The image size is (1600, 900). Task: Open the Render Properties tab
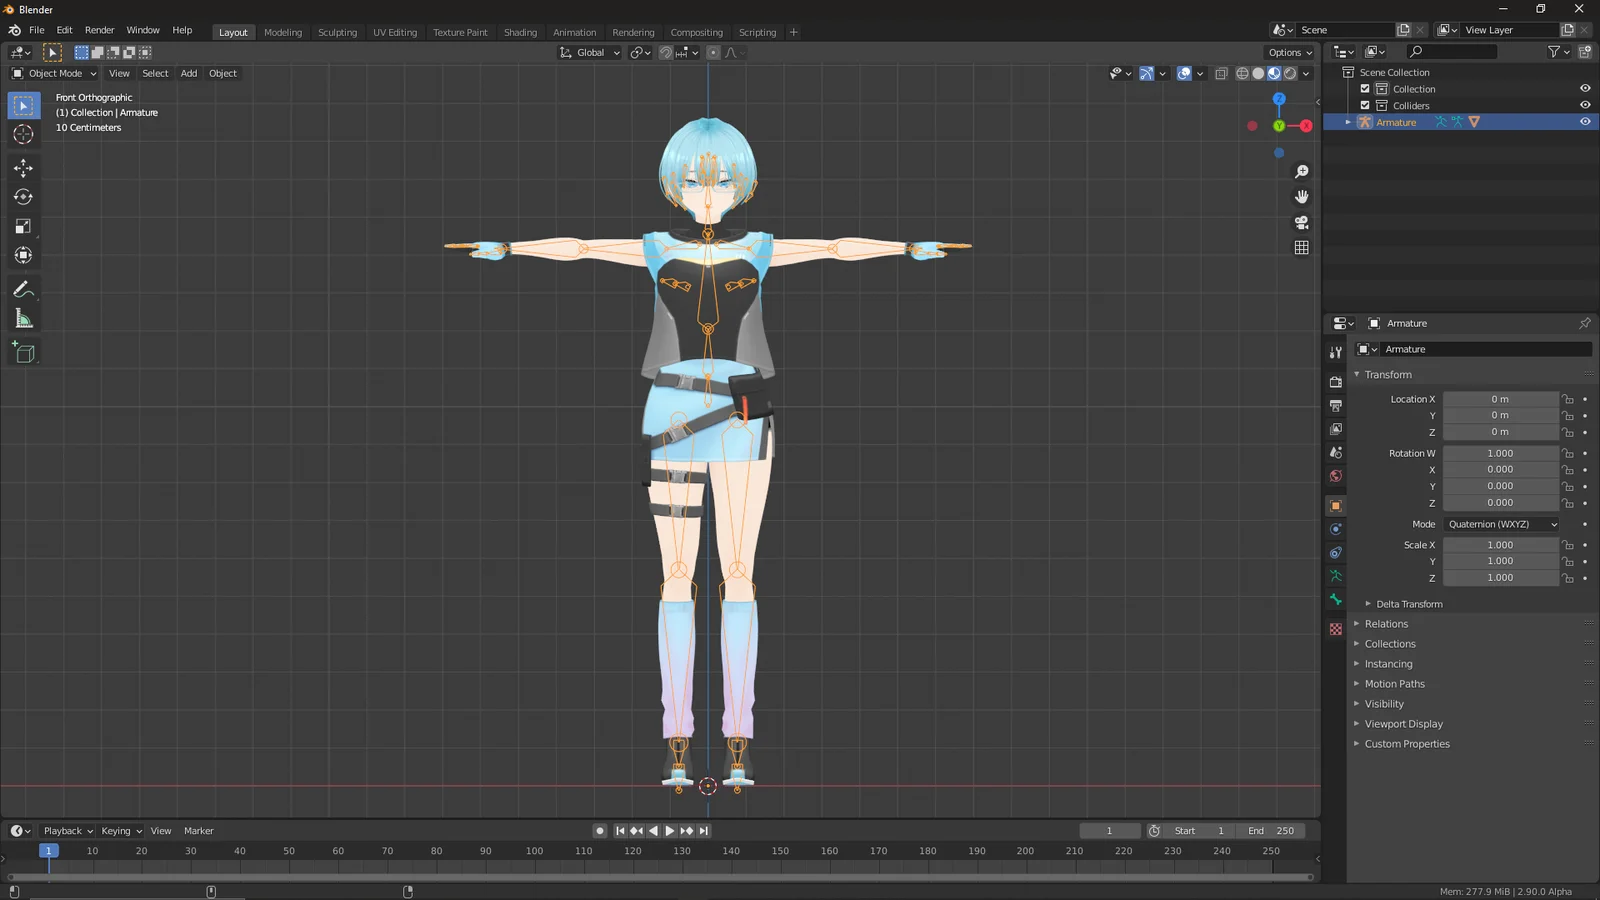tap(1335, 381)
